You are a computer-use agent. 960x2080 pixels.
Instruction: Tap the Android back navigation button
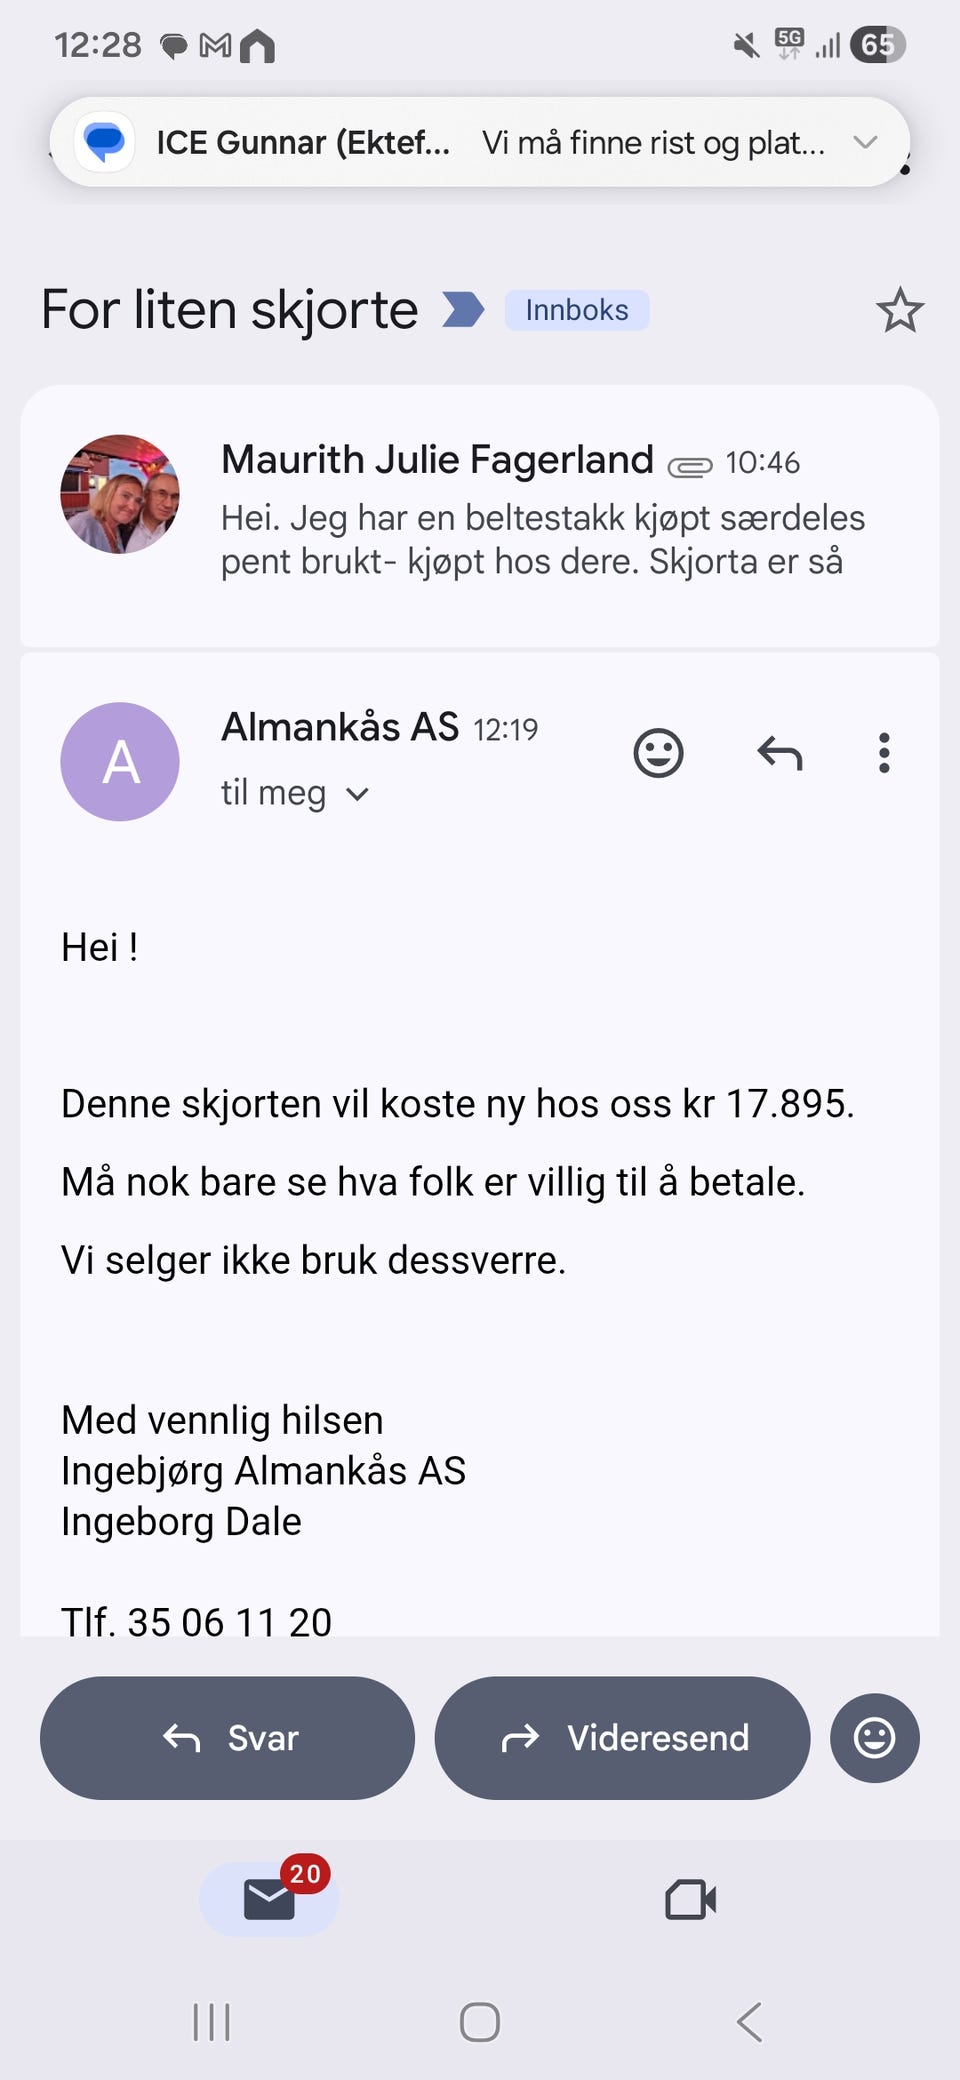point(750,2022)
